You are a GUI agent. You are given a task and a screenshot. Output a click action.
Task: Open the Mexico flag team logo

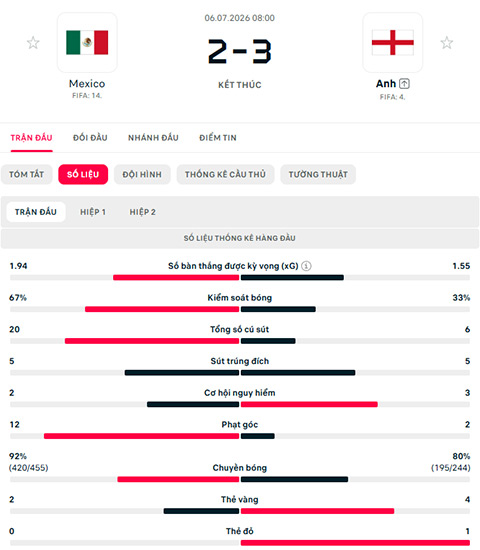click(x=87, y=42)
